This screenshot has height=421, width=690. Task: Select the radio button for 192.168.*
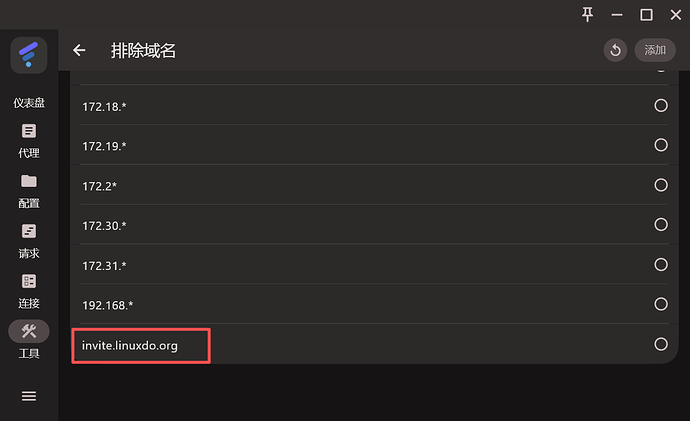[661, 304]
